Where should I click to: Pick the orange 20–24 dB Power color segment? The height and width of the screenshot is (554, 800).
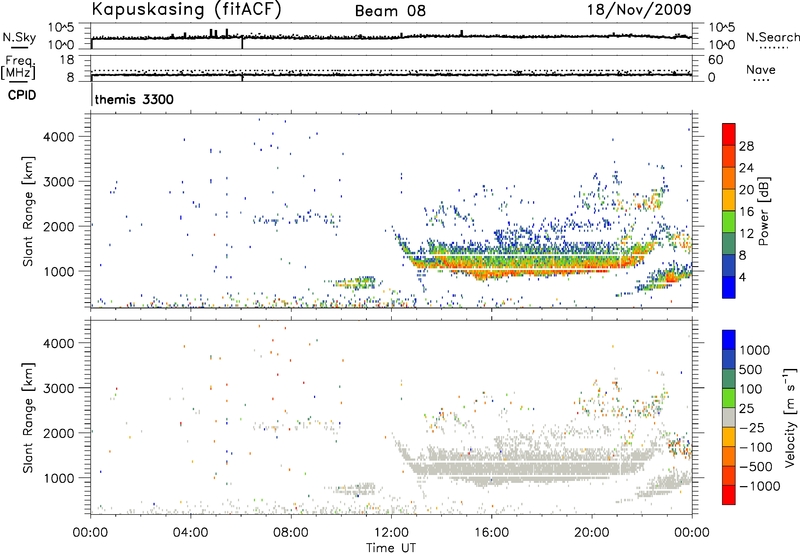(729, 178)
